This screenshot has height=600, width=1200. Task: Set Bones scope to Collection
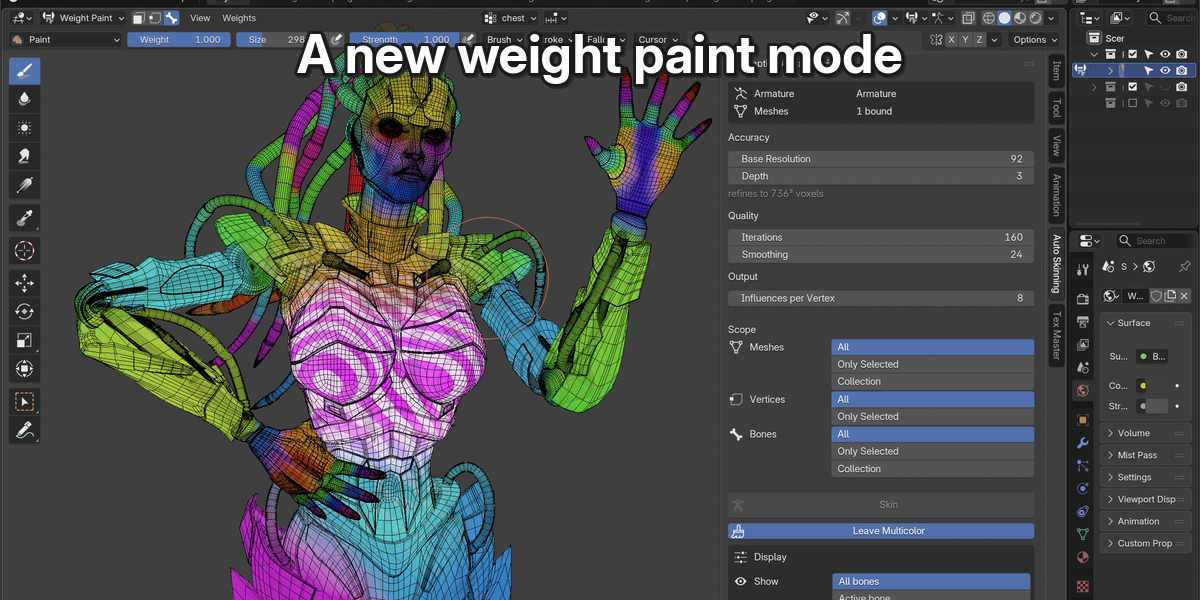click(932, 468)
